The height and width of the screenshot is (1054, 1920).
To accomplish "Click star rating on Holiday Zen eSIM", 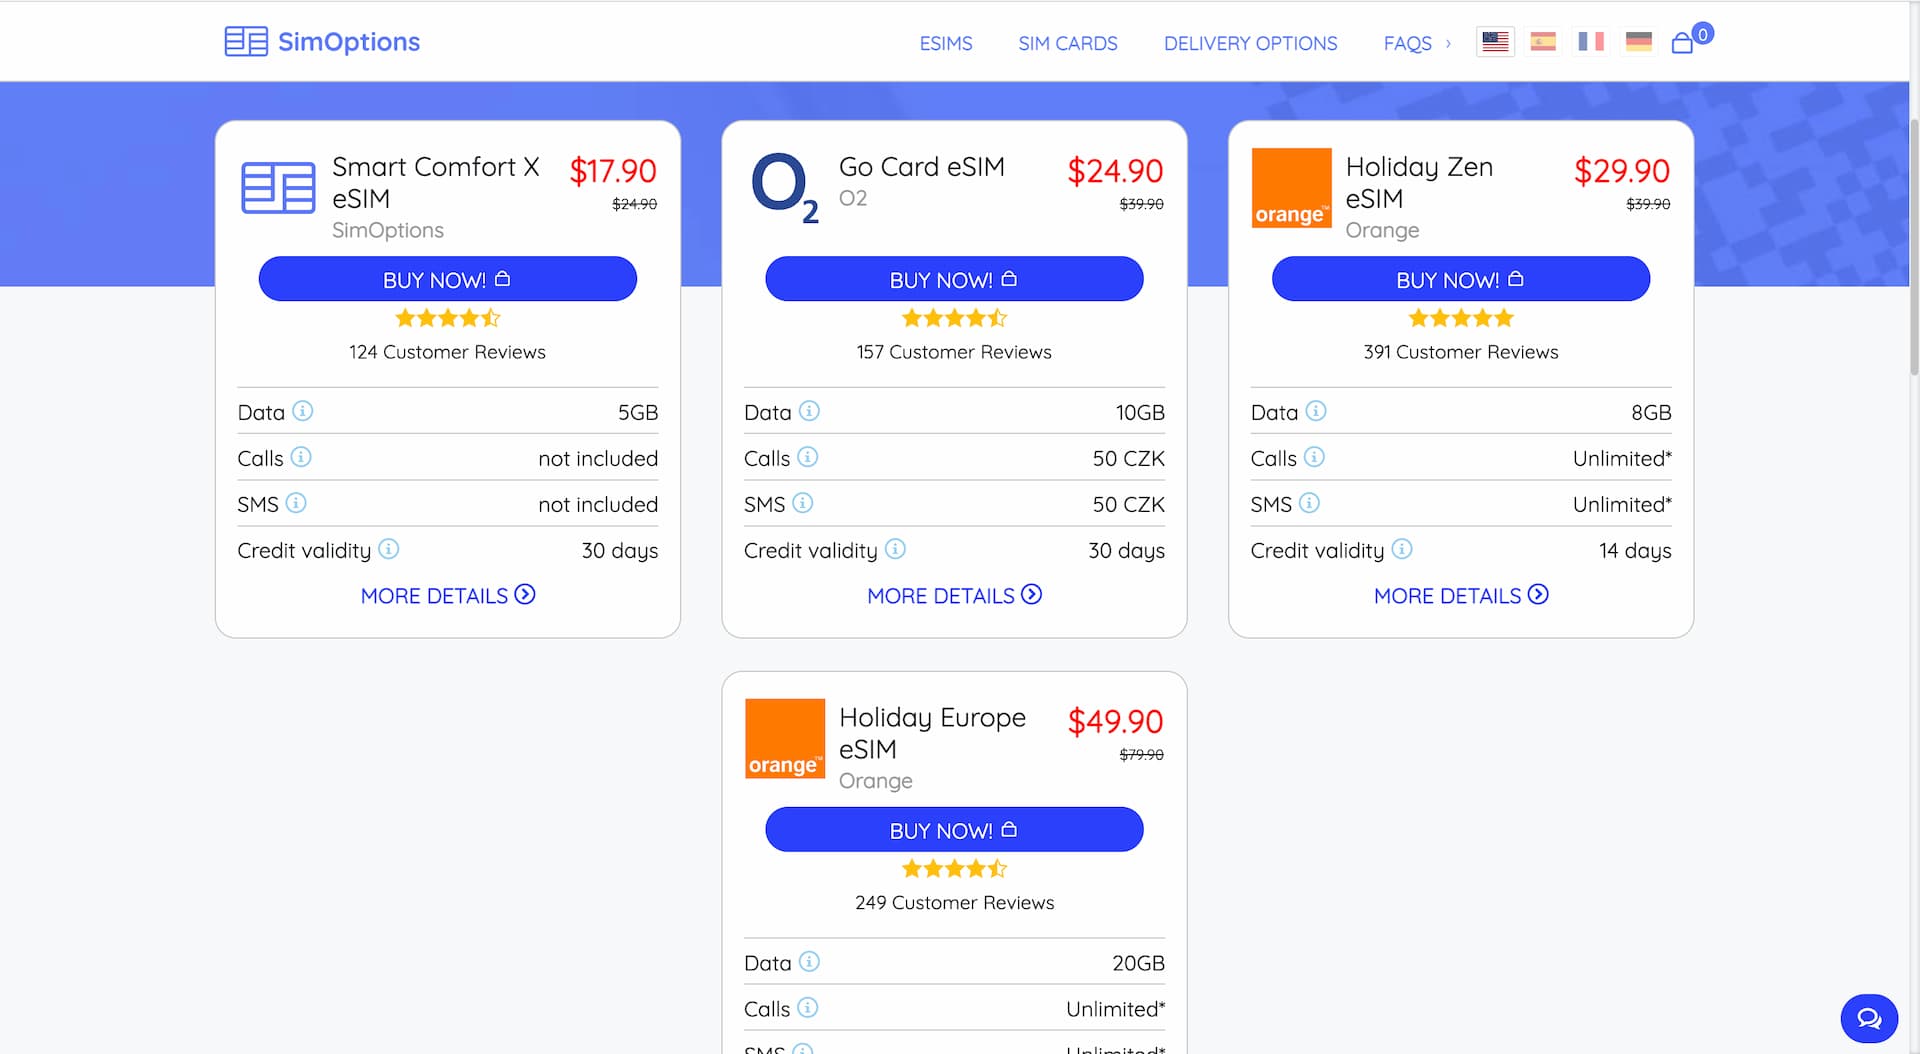I will tap(1461, 318).
